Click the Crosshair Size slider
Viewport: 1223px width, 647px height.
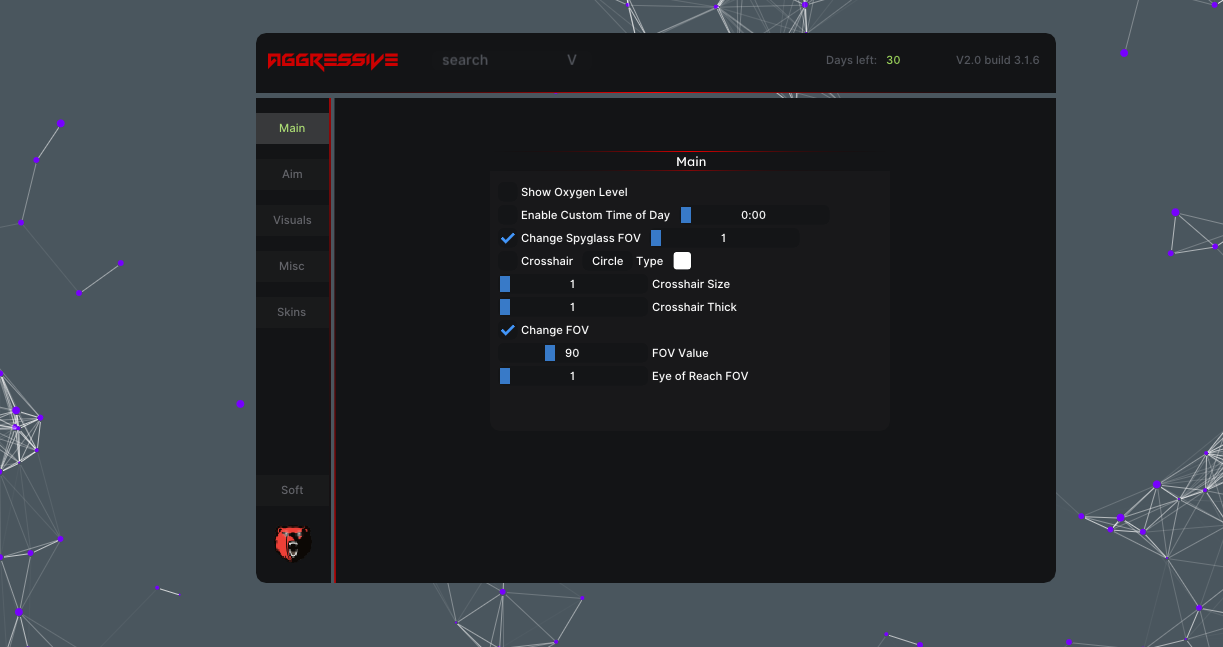click(x=572, y=284)
